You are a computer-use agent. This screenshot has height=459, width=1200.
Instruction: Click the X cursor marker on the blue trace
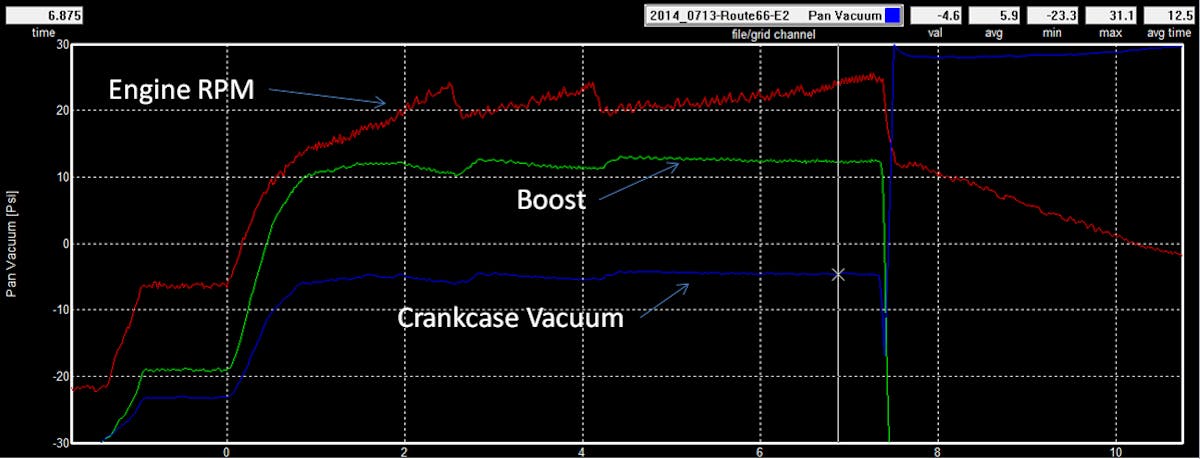pos(838,274)
